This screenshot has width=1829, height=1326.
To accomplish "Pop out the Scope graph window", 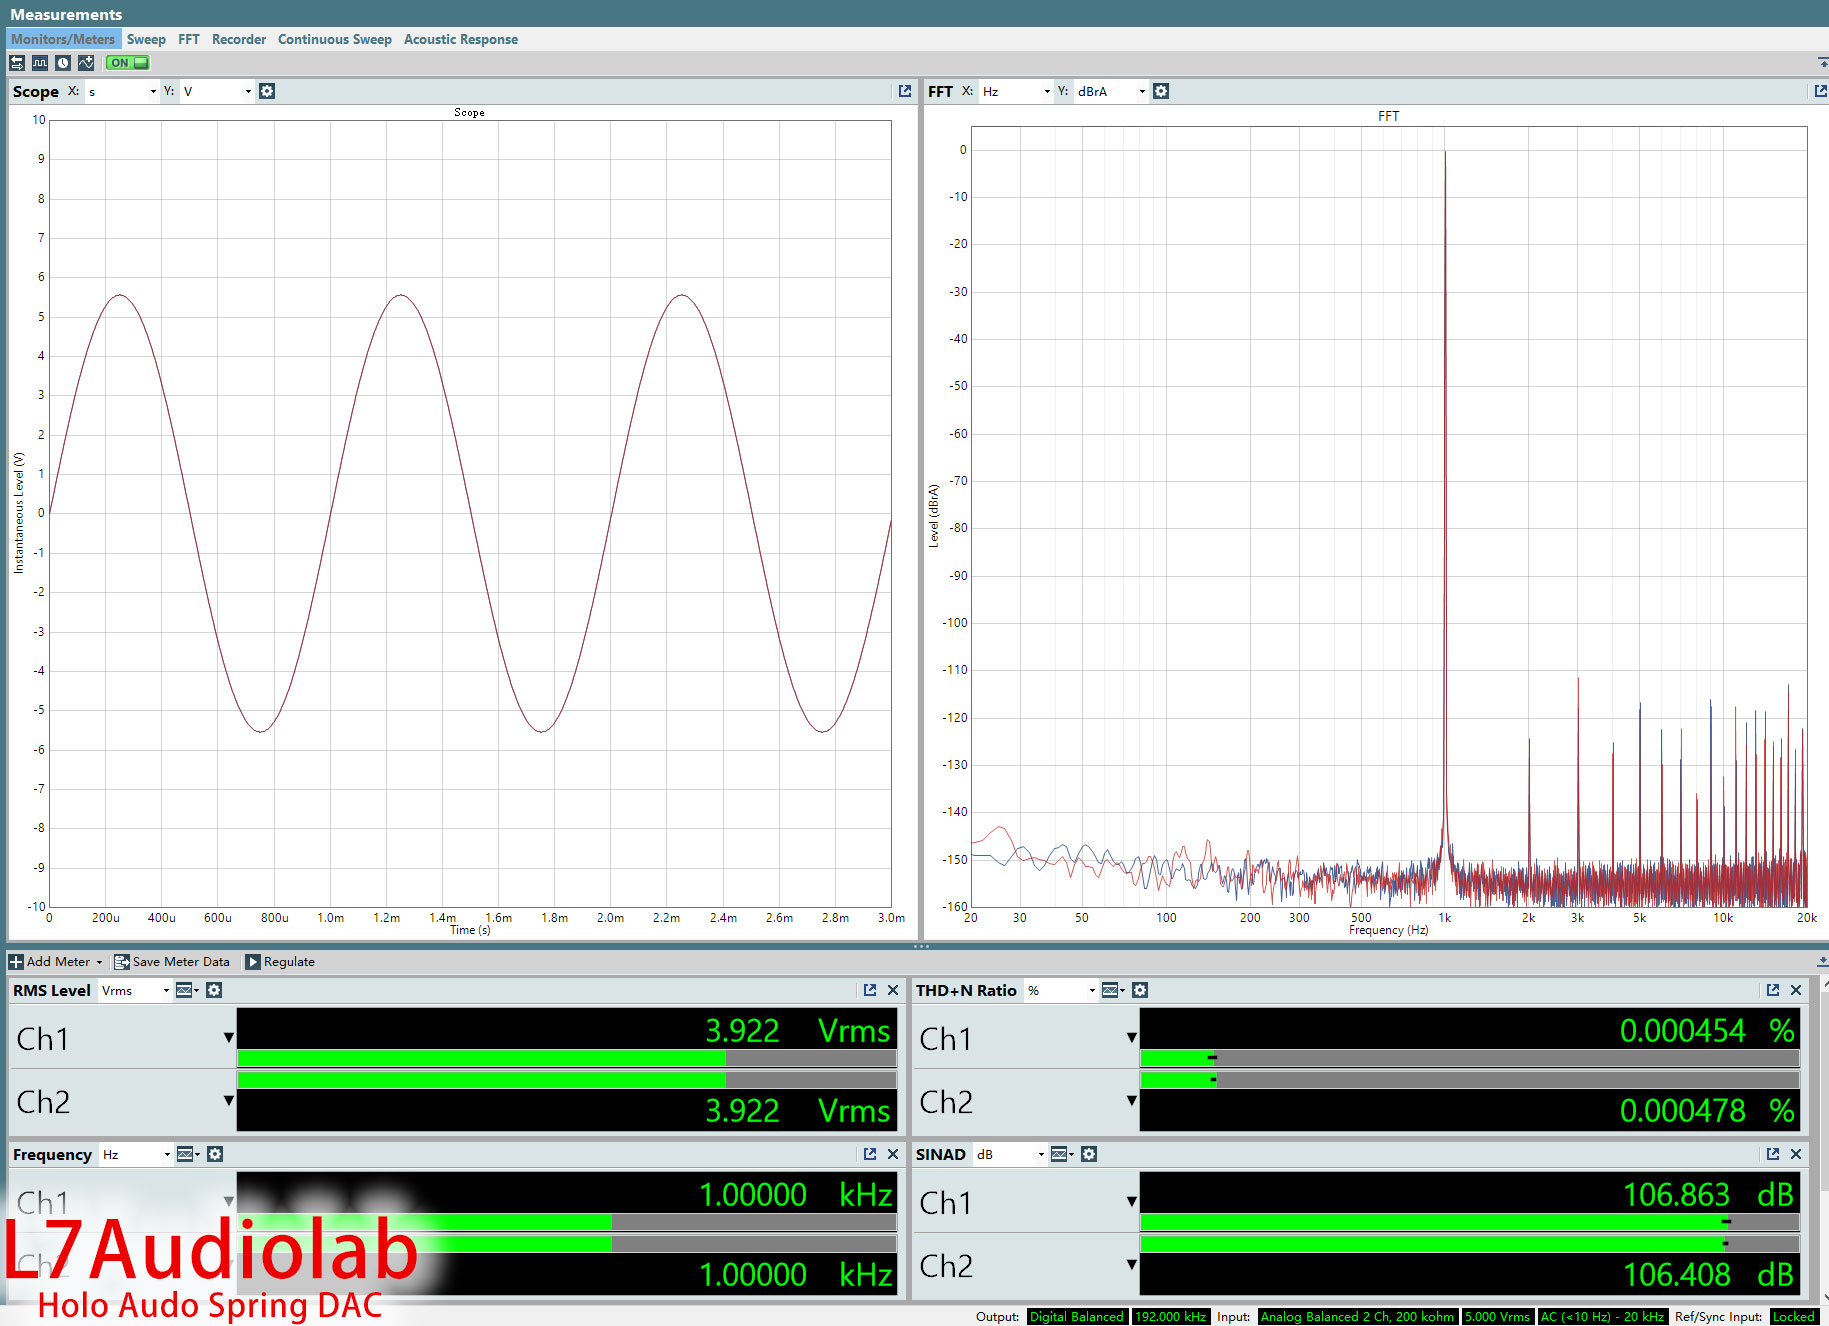I will 905,91.
